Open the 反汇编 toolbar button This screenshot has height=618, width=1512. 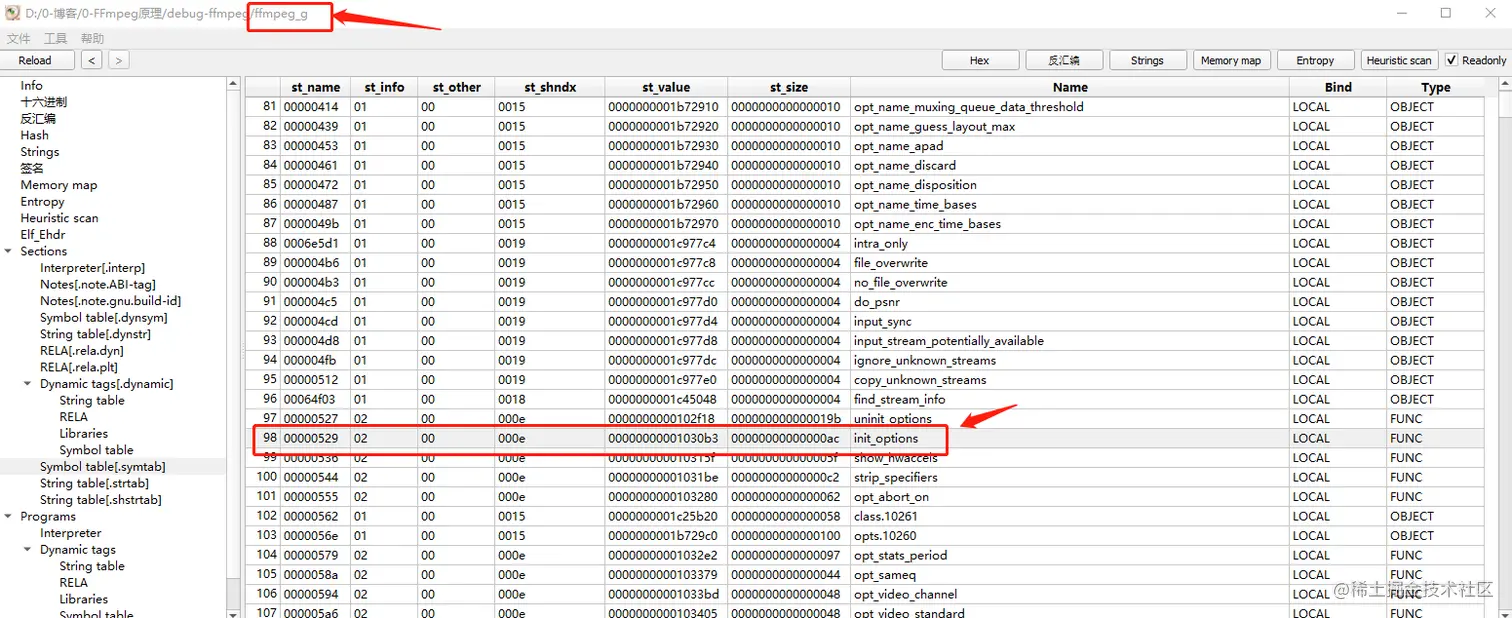click(1063, 61)
